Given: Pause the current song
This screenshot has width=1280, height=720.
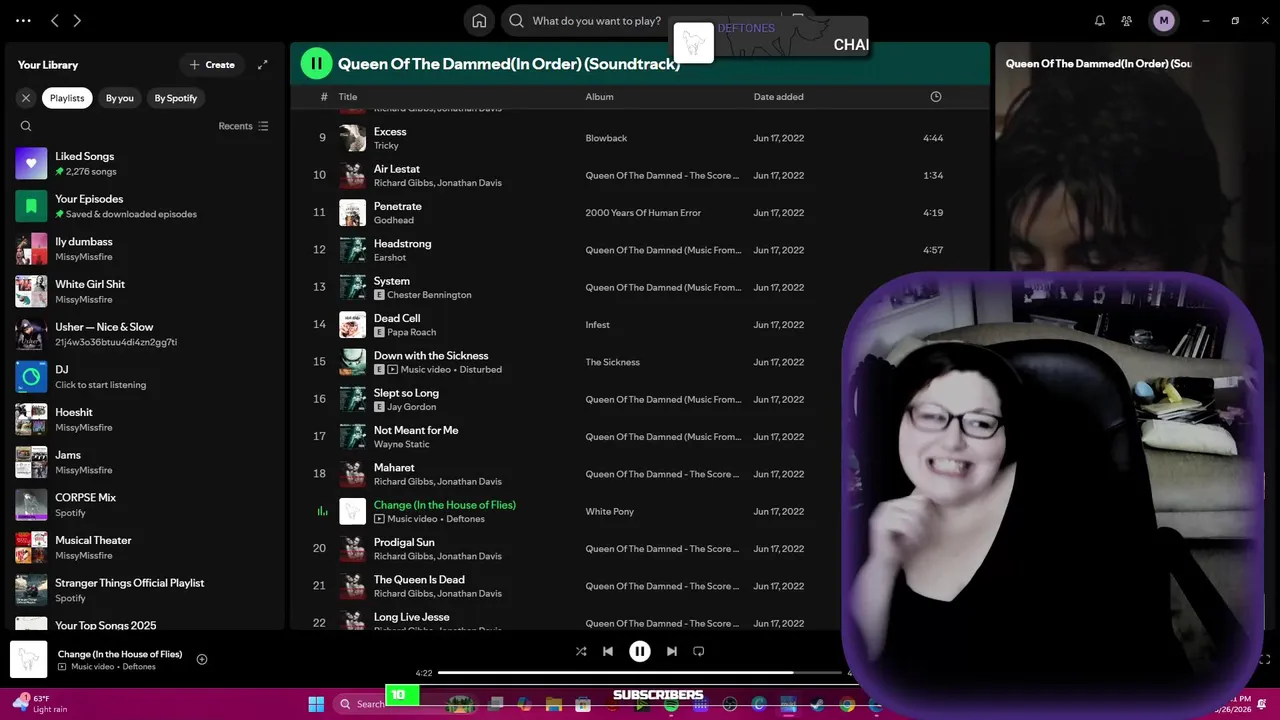Looking at the screenshot, I should click(640, 651).
